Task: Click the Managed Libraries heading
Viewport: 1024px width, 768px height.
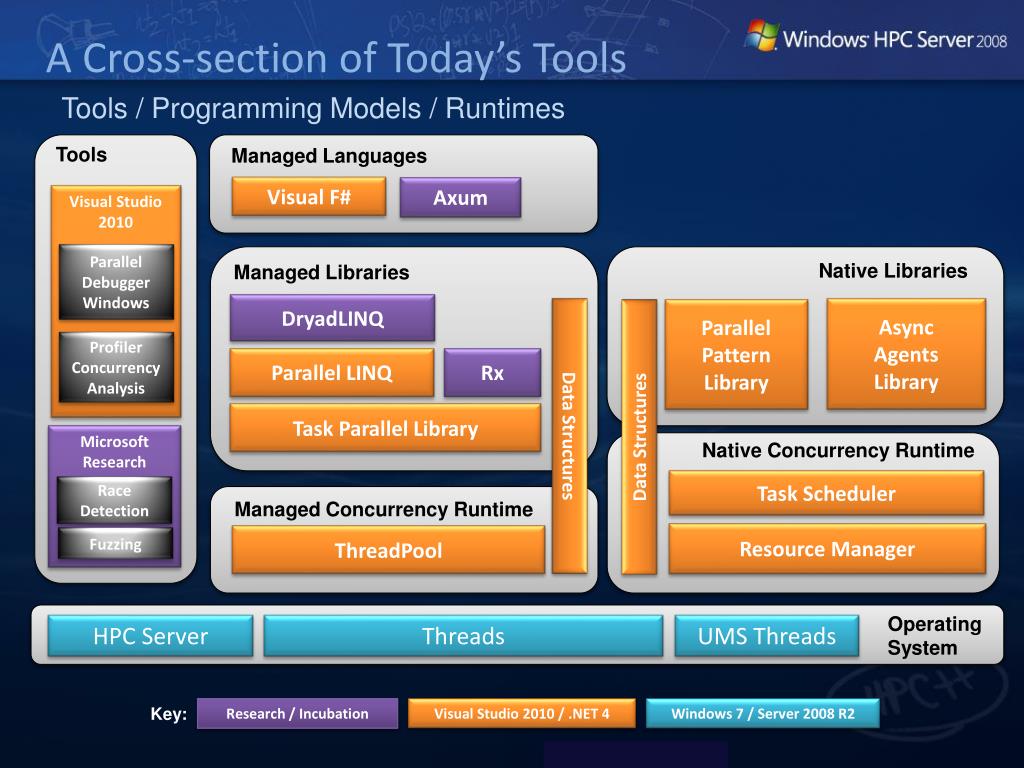Action: pyautogui.click(x=321, y=272)
